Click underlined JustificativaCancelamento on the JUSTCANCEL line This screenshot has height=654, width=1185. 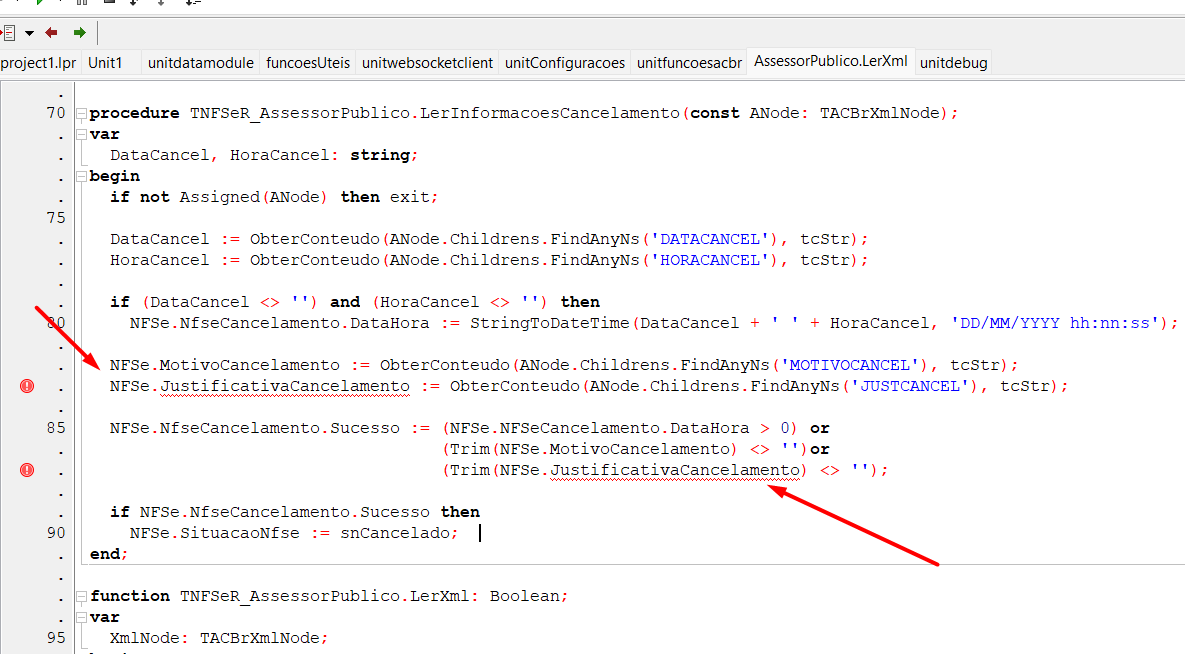(x=285, y=386)
